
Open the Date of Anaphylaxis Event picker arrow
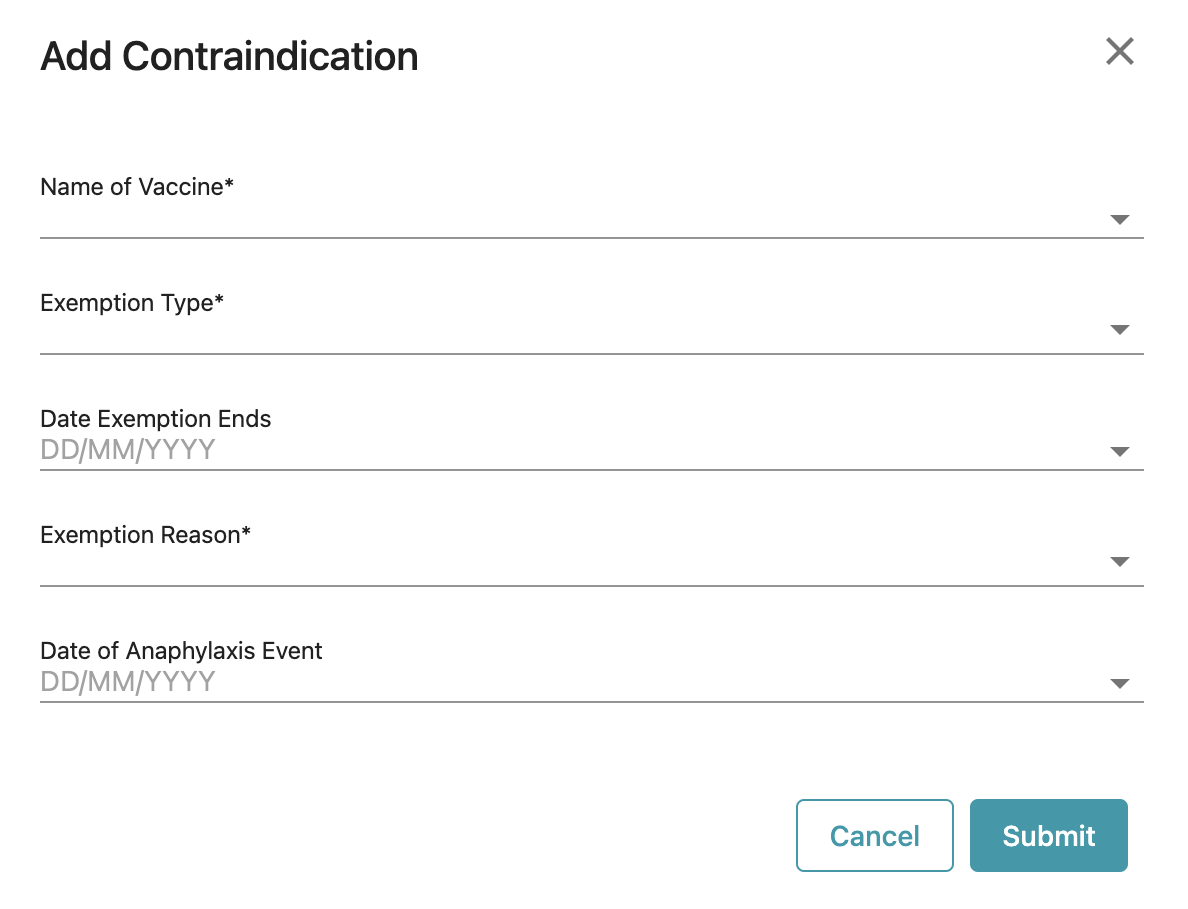click(x=1120, y=683)
